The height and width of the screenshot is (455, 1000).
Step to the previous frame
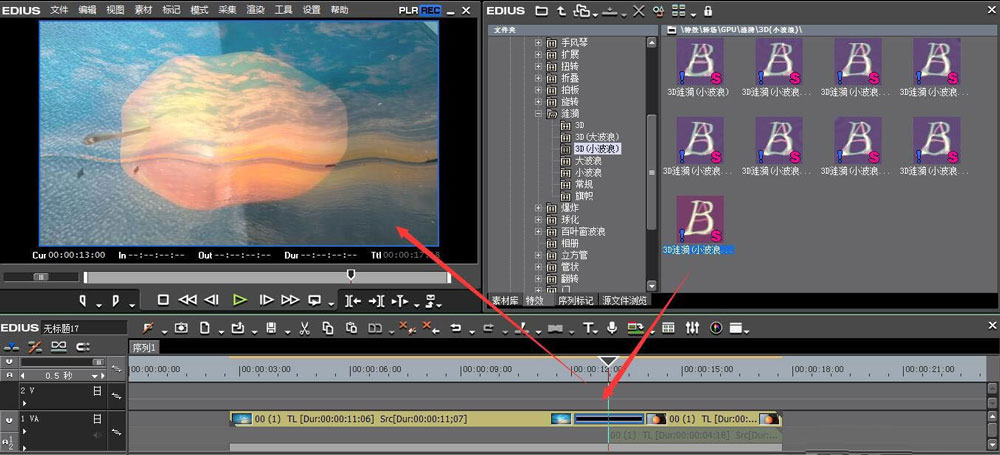point(212,300)
